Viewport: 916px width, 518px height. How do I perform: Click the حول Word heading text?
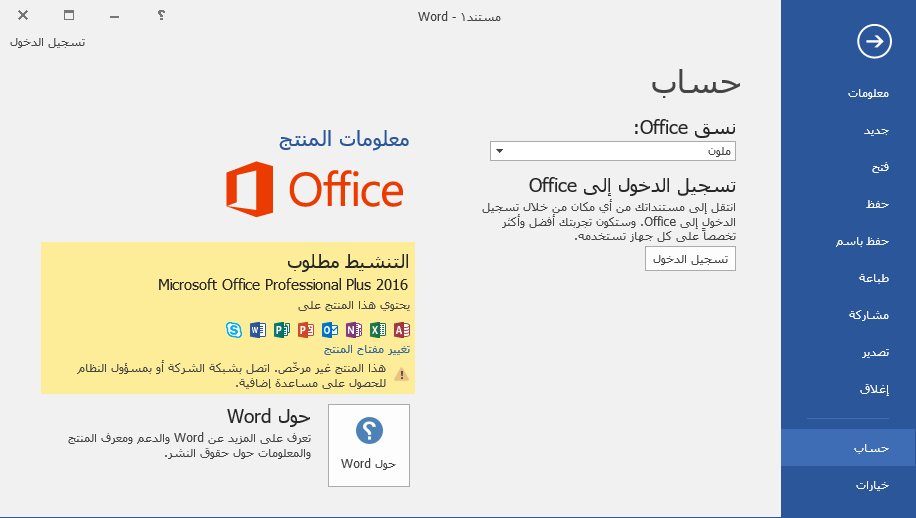point(269,416)
